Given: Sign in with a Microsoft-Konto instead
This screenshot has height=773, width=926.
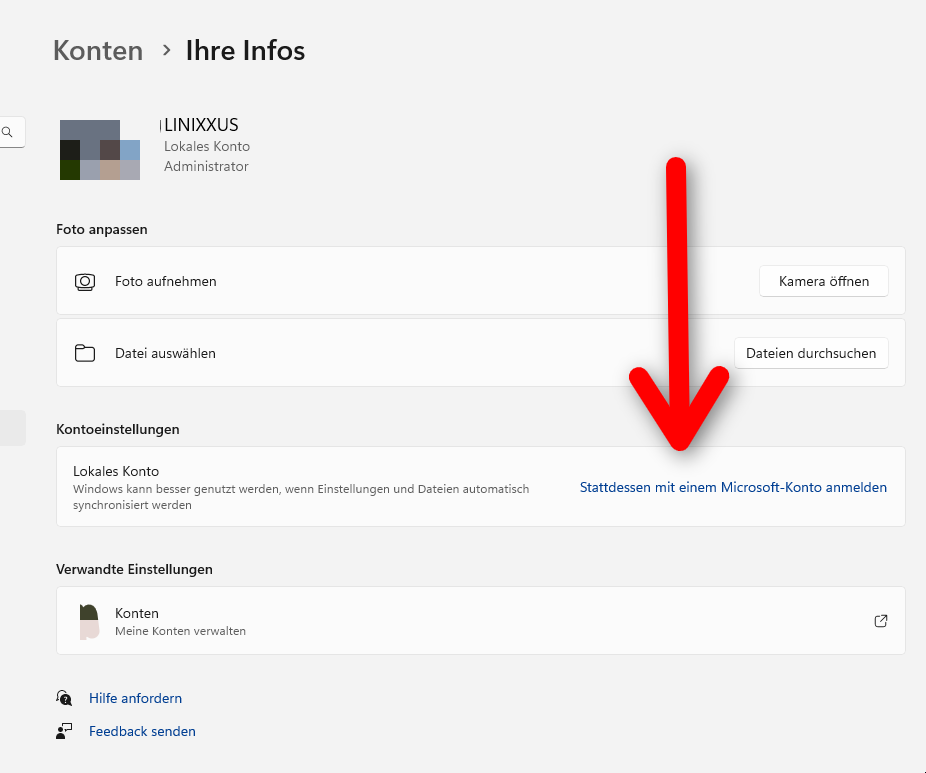Looking at the screenshot, I should (733, 488).
